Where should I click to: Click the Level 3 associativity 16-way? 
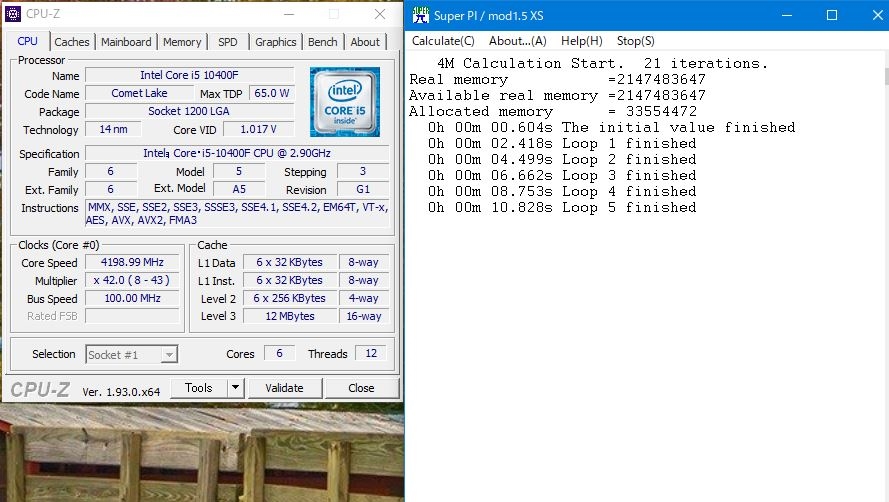click(364, 316)
